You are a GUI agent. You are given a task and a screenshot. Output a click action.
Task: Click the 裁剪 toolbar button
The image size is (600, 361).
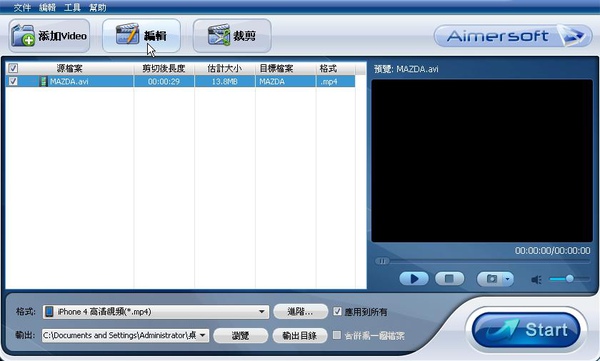(x=232, y=36)
